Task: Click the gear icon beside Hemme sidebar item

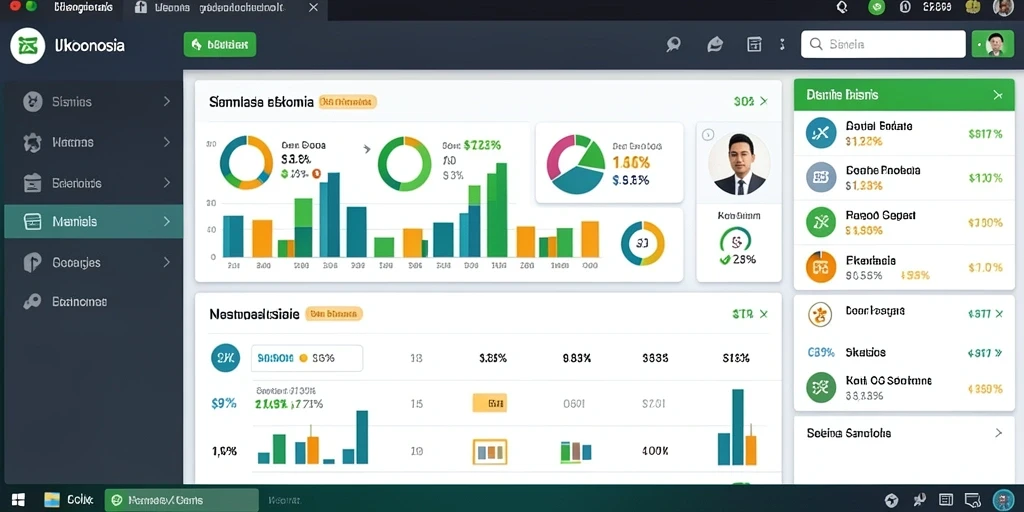Action: tap(32, 142)
